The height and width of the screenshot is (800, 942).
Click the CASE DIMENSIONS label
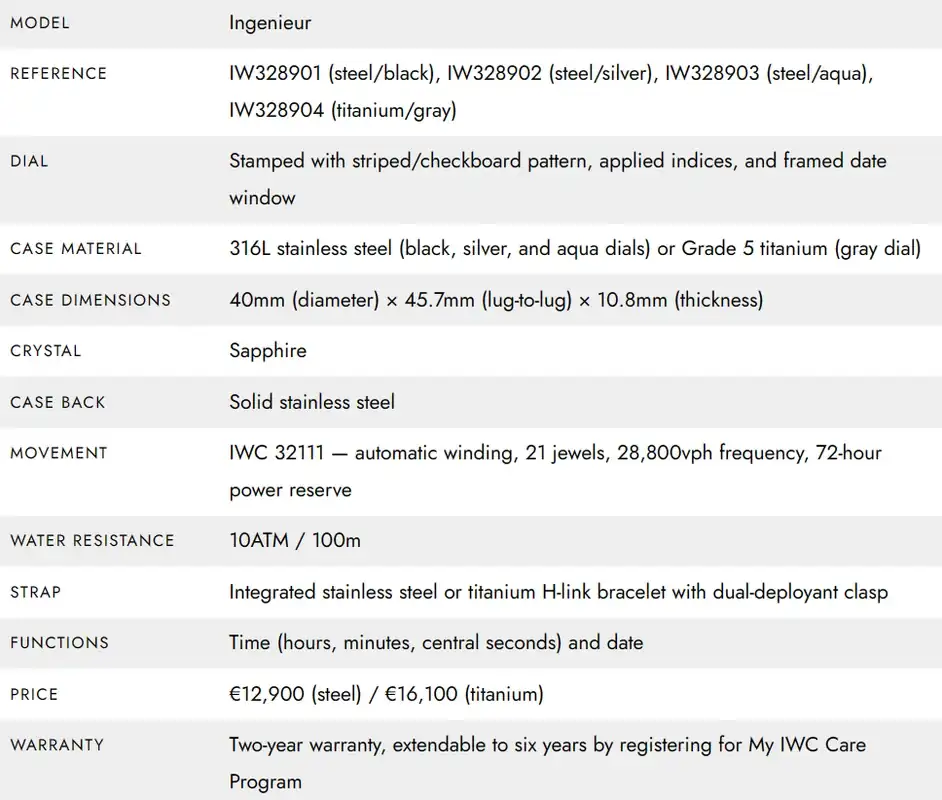click(91, 300)
